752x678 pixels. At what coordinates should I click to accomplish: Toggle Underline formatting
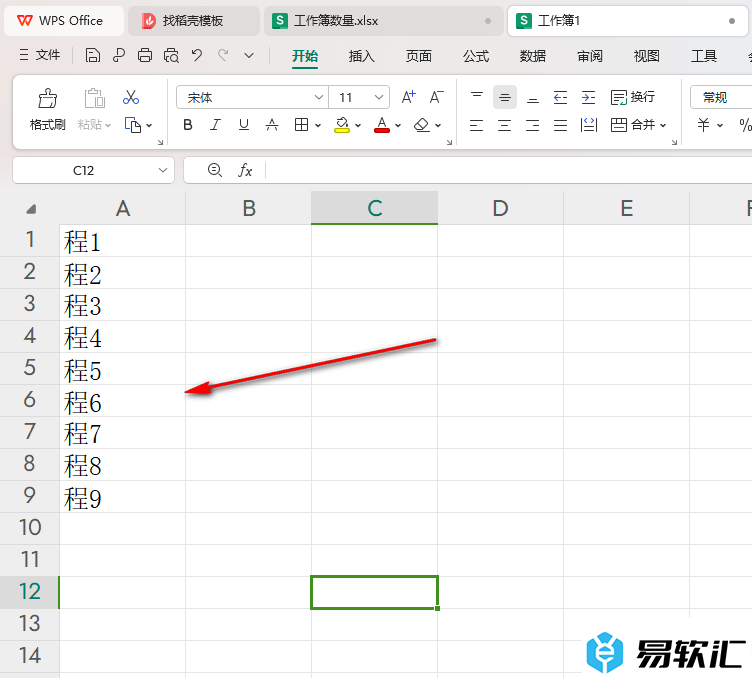pos(244,125)
